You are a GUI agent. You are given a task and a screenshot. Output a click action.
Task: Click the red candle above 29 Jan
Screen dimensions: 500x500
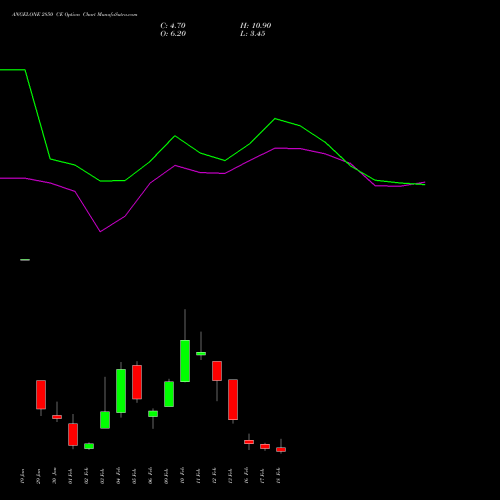point(41,395)
